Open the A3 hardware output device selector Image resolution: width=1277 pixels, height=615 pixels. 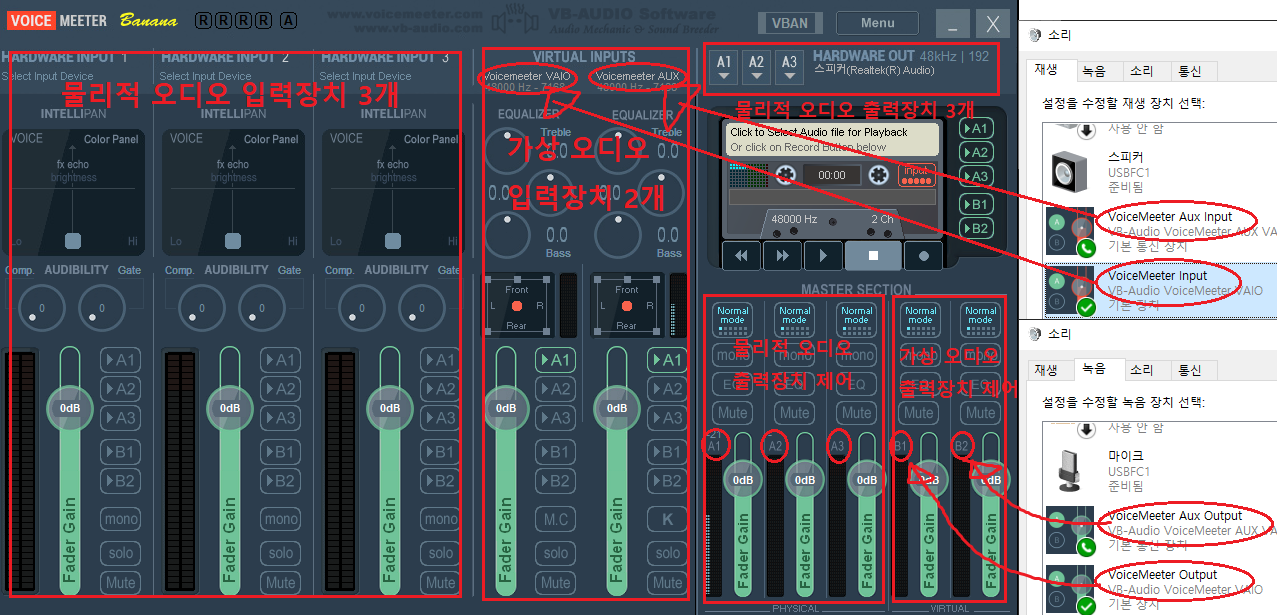tap(790, 67)
